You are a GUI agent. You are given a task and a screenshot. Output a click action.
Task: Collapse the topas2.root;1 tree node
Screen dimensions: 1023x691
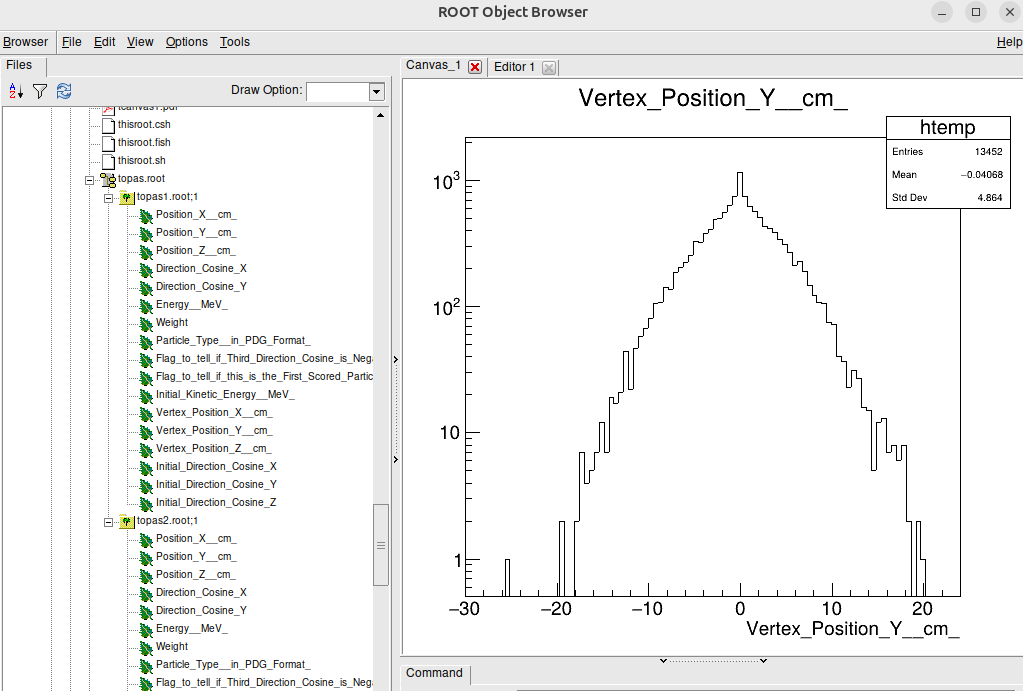(x=108, y=521)
